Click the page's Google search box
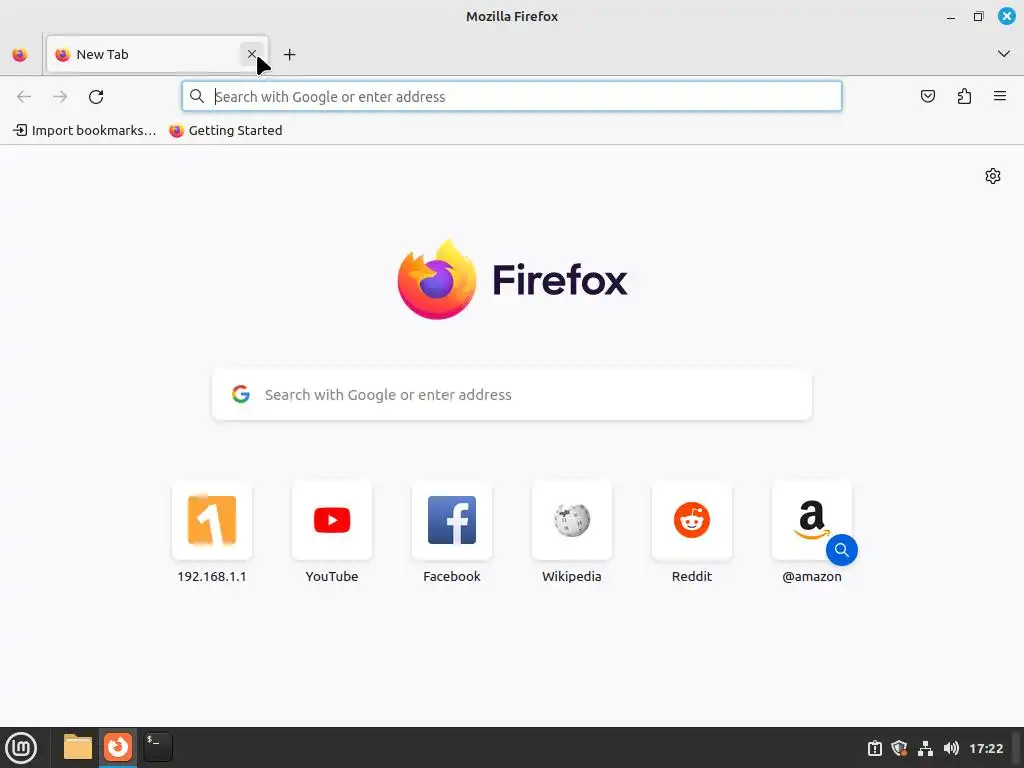Screen dimensions: 1024x768 coord(512,394)
